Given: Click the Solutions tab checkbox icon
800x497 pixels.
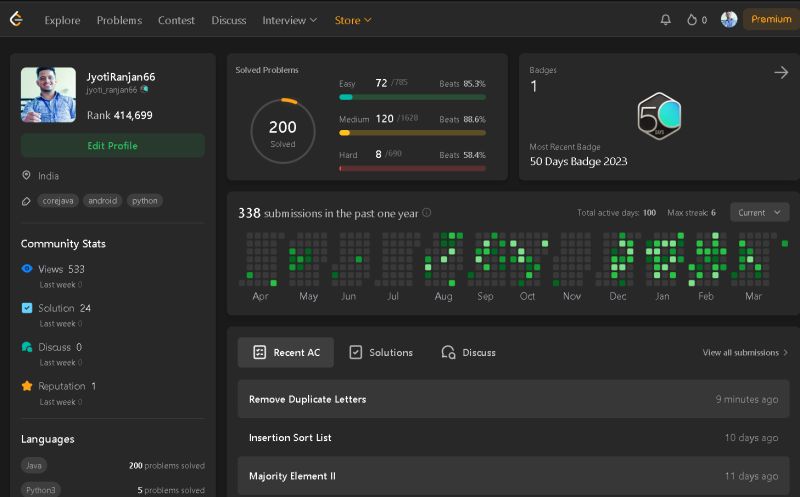Looking at the screenshot, I should click(x=356, y=352).
